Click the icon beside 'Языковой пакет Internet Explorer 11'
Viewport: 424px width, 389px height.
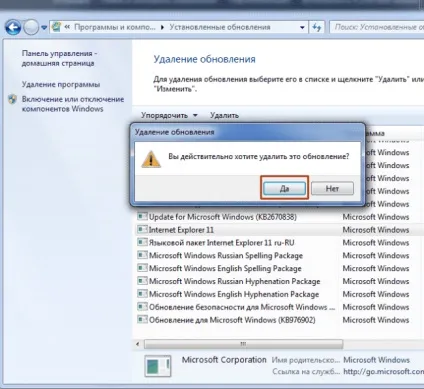click(x=142, y=242)
